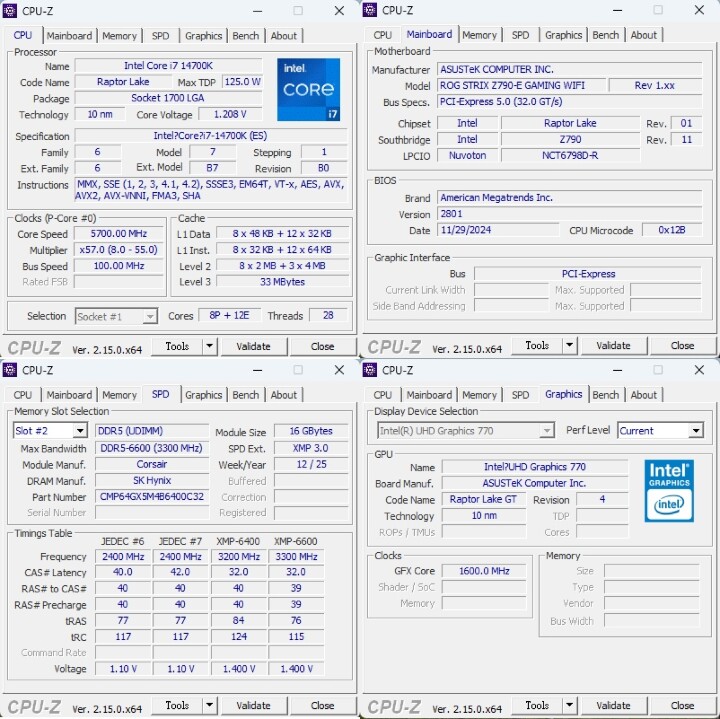Click the Part Number CMP64GX5M4B6400C32 field
This screenshot has height=719, width=720.
152,497
